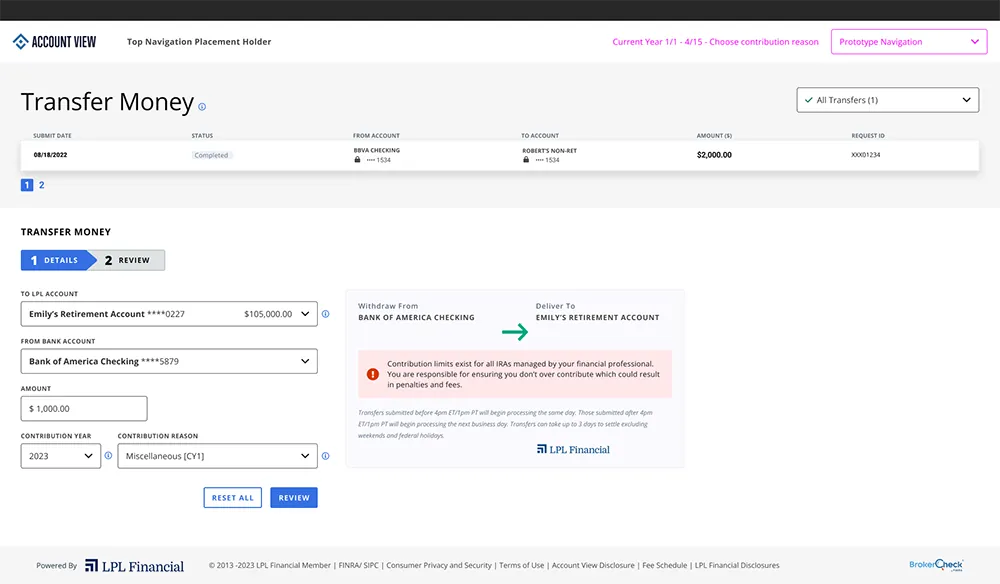Click the Submit Date column header
This screenshot has width=1000, height=584.
click(x=52, y=136)
